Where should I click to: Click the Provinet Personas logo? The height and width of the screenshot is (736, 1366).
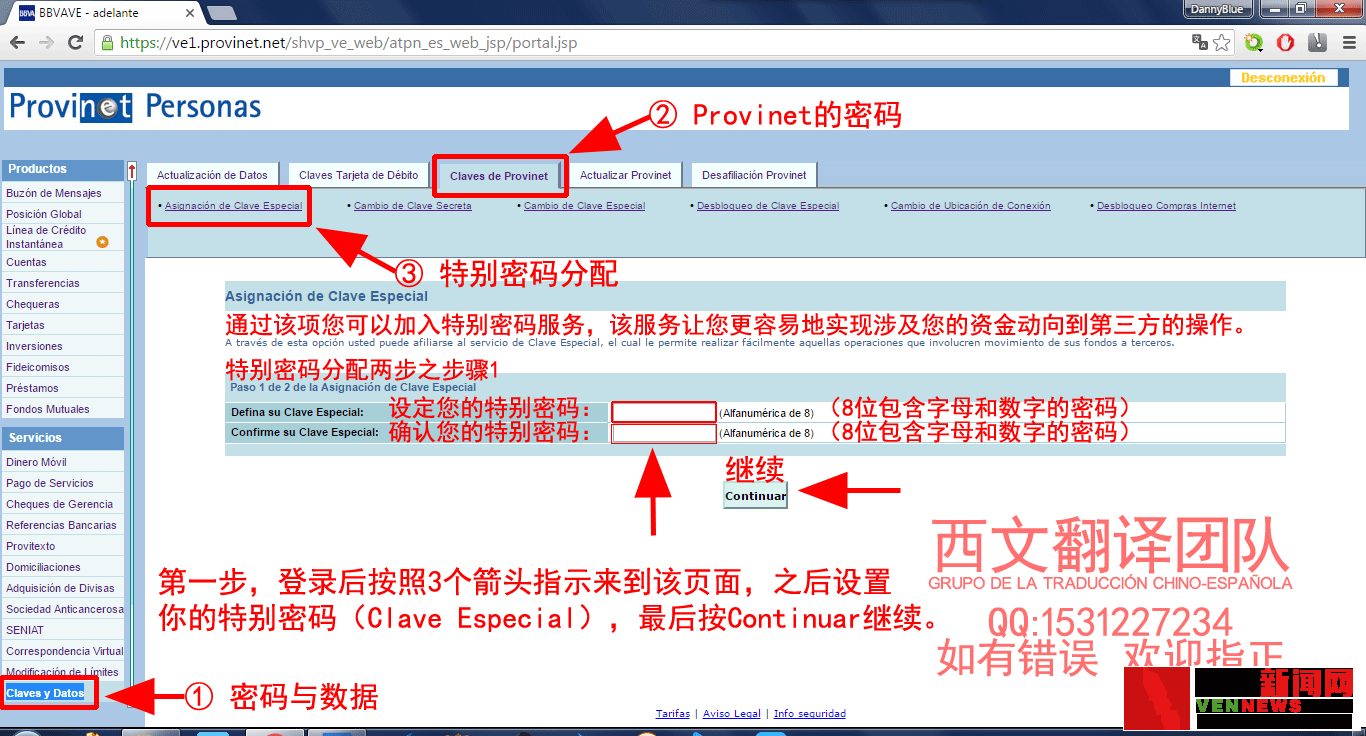pos(135,107)
